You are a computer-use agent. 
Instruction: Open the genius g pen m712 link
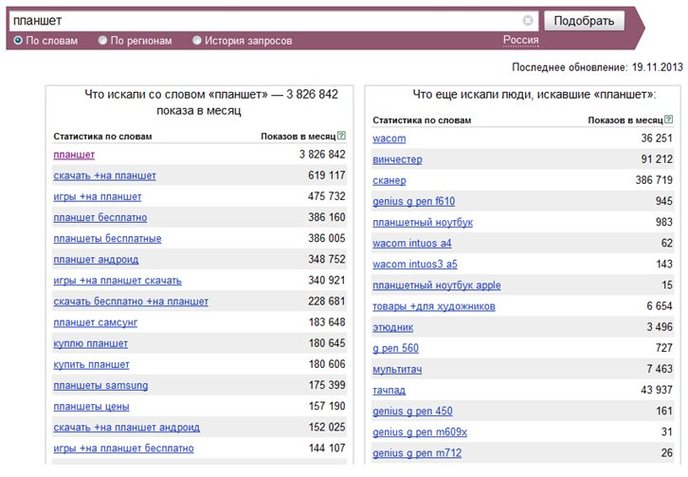tap(417, 453)
